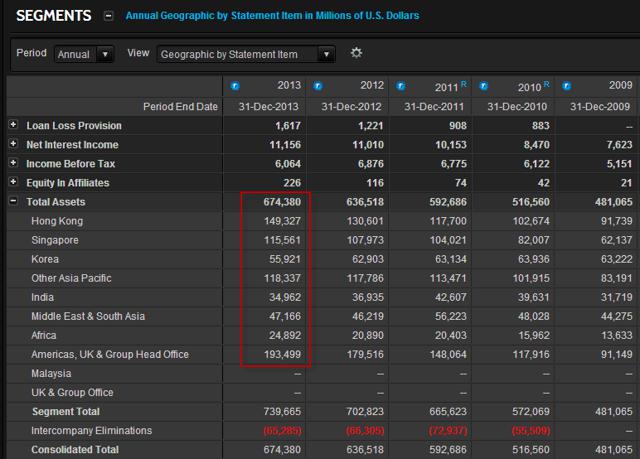Select the Intercompany Eliminations row label
Image resolution: width=640 pixels, height=459 pixels.
[91, 430]
